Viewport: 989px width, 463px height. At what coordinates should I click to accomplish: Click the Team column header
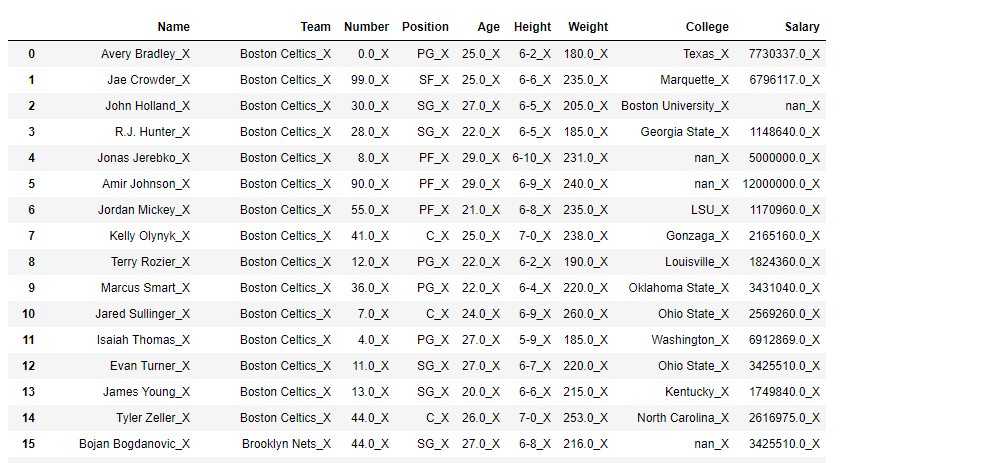315,27
